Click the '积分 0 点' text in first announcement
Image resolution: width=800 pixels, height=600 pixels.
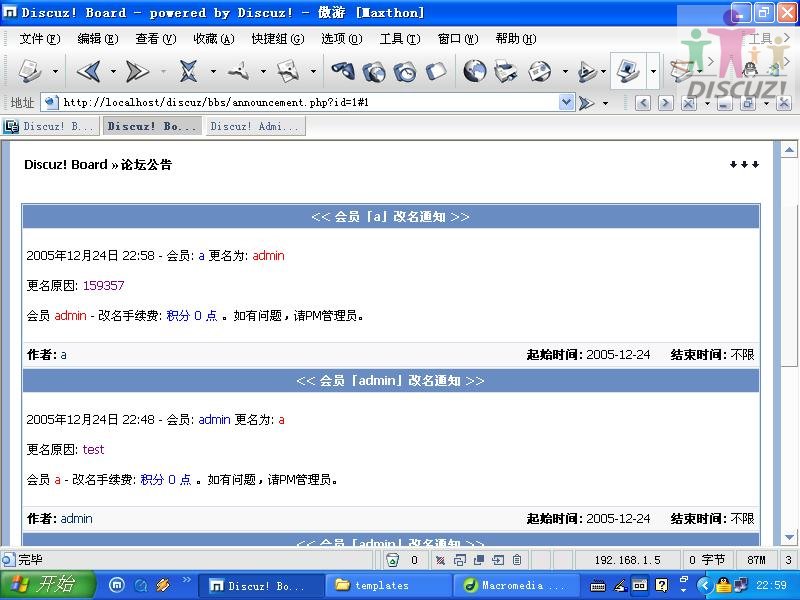[192, 316]
